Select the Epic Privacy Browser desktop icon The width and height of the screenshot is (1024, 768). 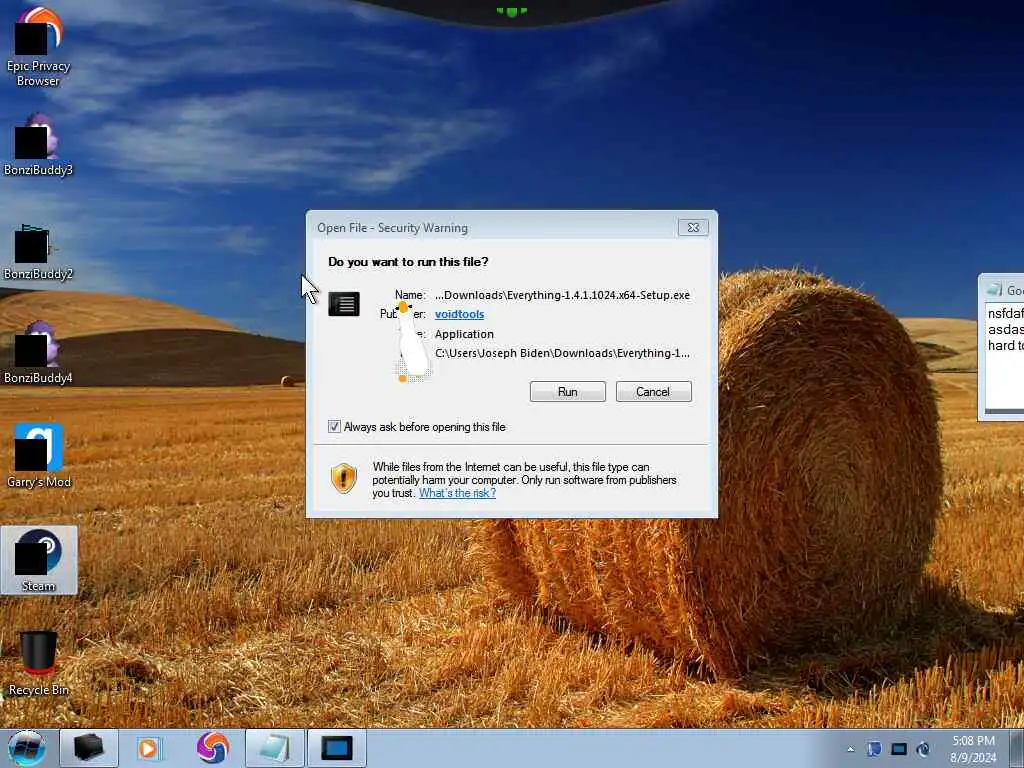[38, 47]
